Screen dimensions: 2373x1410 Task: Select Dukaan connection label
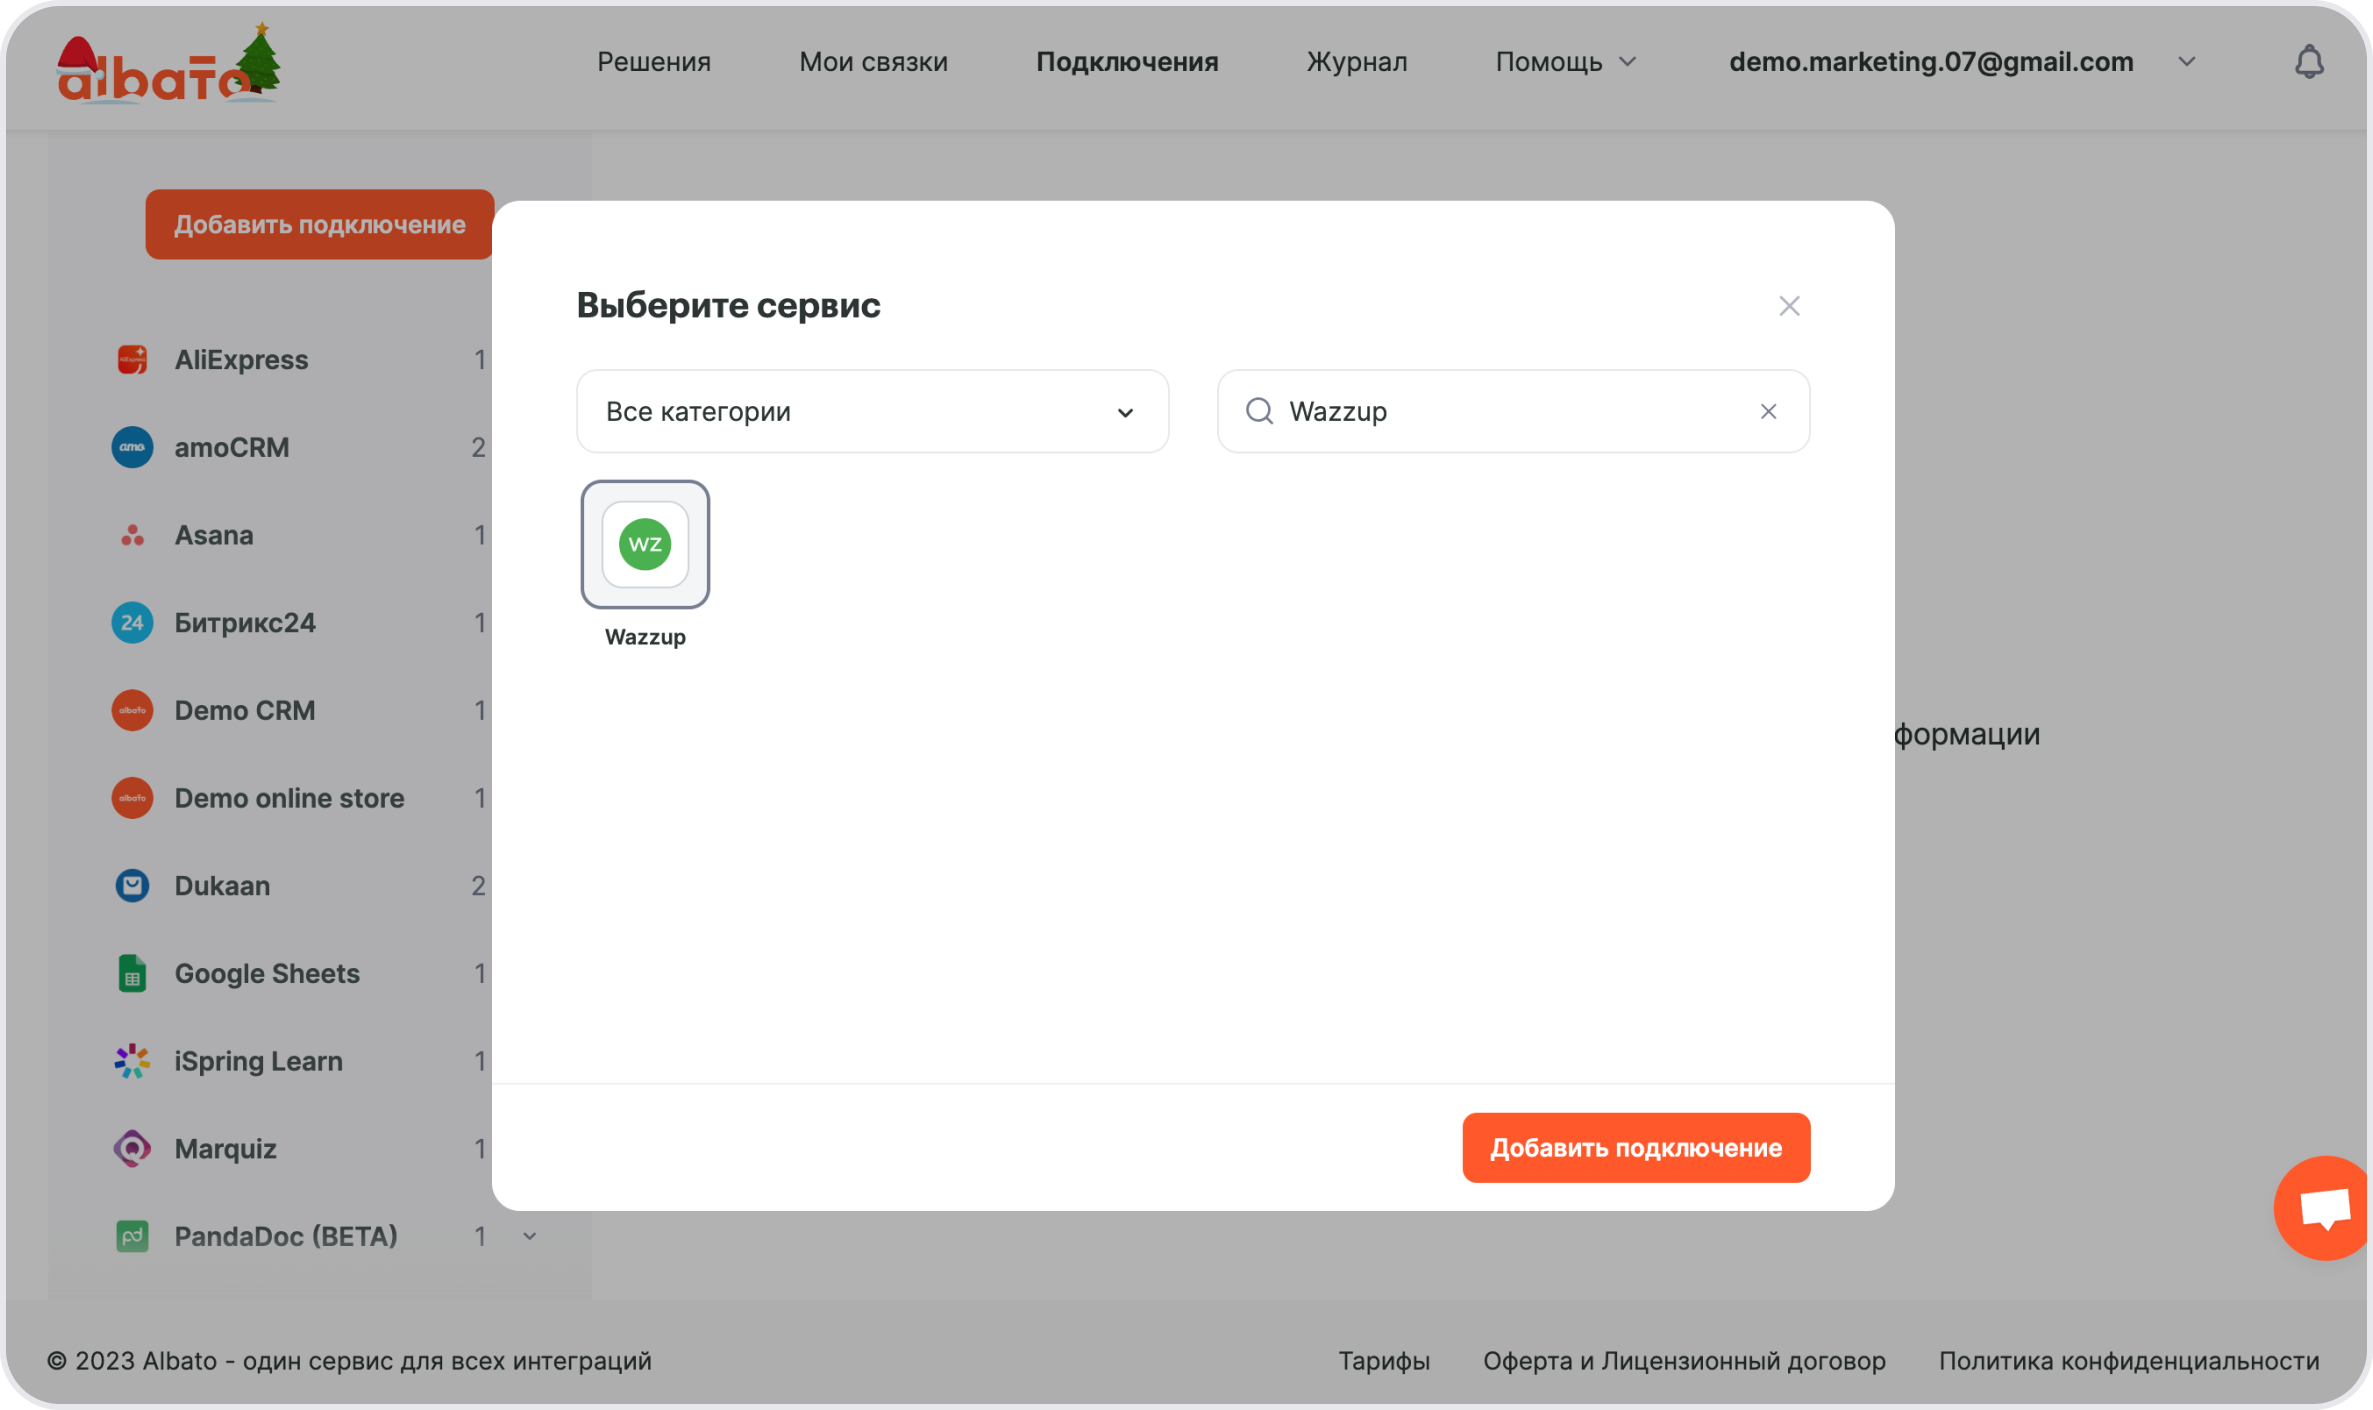pyautogui.click(x=222, y=885)
